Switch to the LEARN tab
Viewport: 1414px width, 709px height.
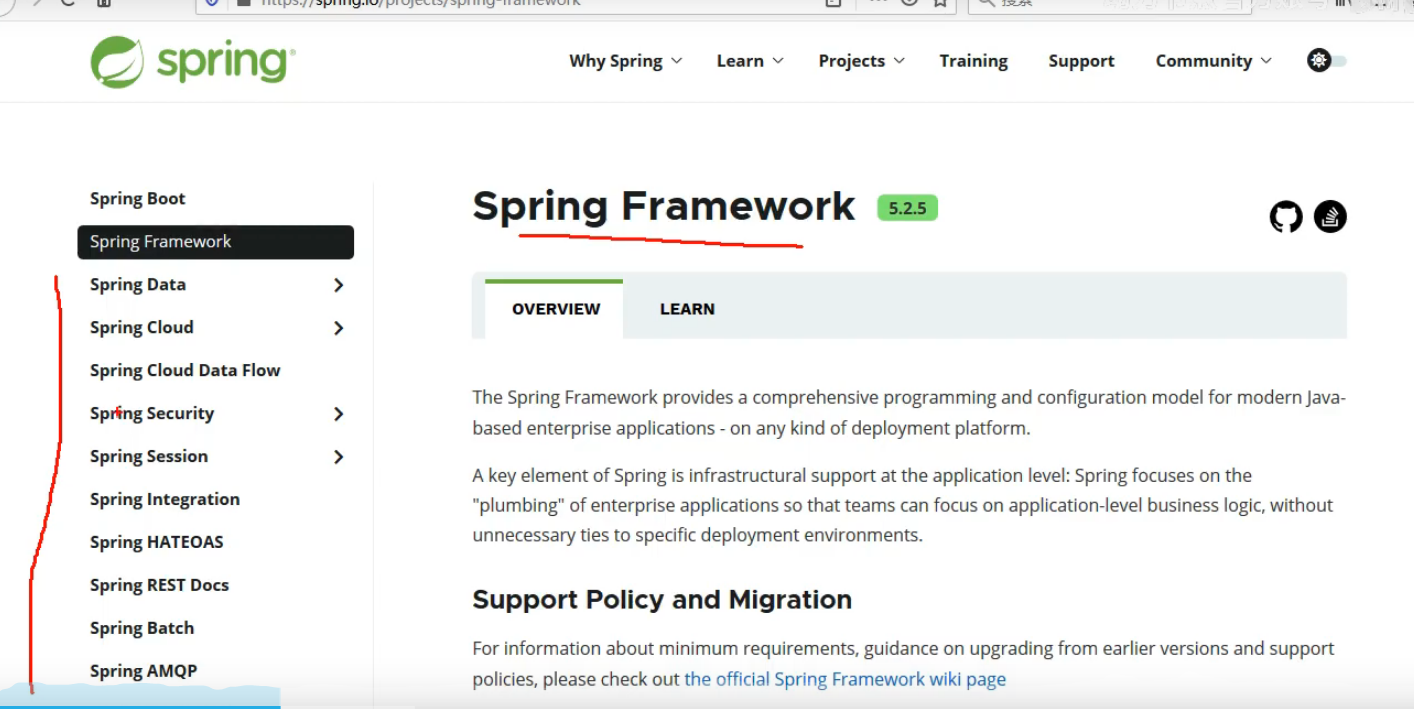click(687, 309)
